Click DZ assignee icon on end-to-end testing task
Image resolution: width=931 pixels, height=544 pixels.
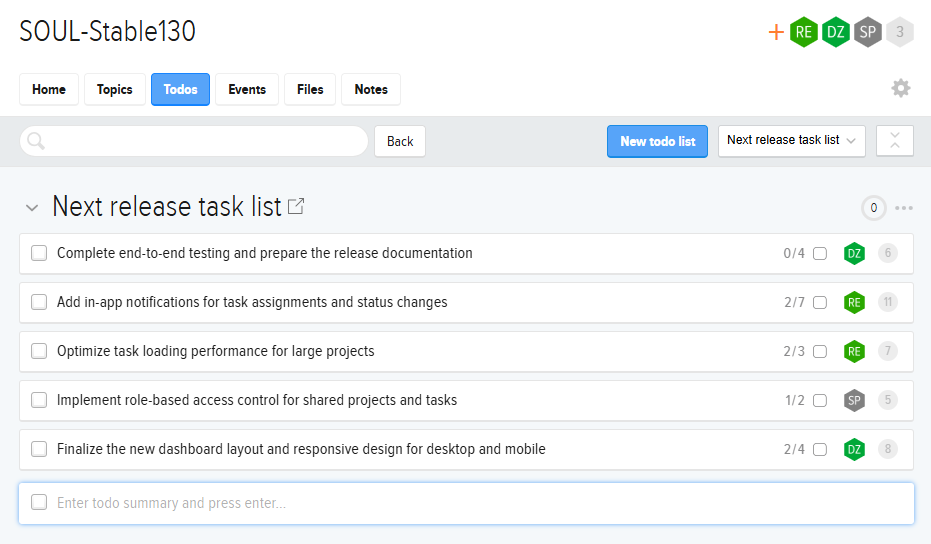click(x=854, y=254)
